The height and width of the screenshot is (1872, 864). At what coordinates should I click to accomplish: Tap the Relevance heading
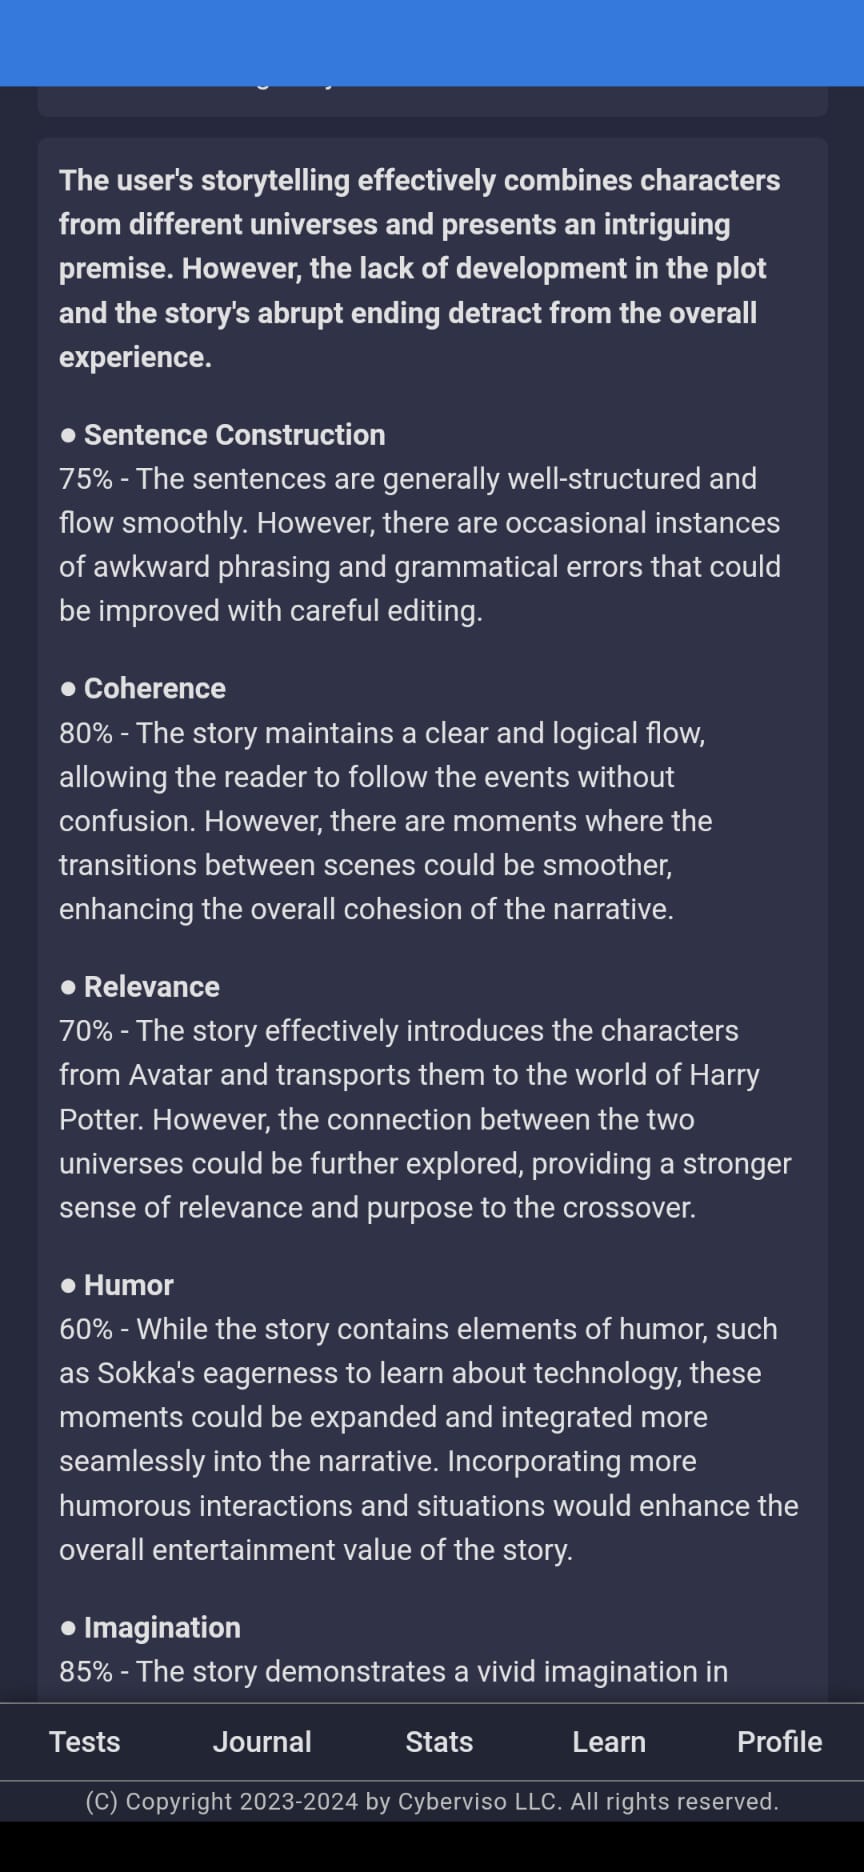152,986
